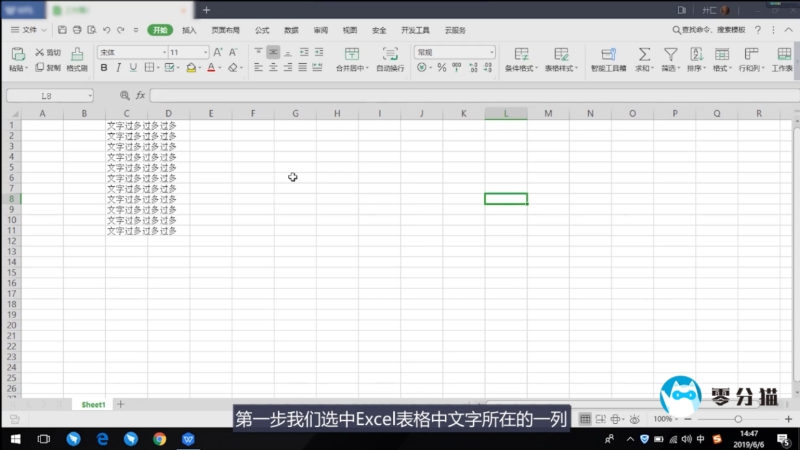Switch to the Insert (插入) tab
800x450 pixels.
pos(189,31)
